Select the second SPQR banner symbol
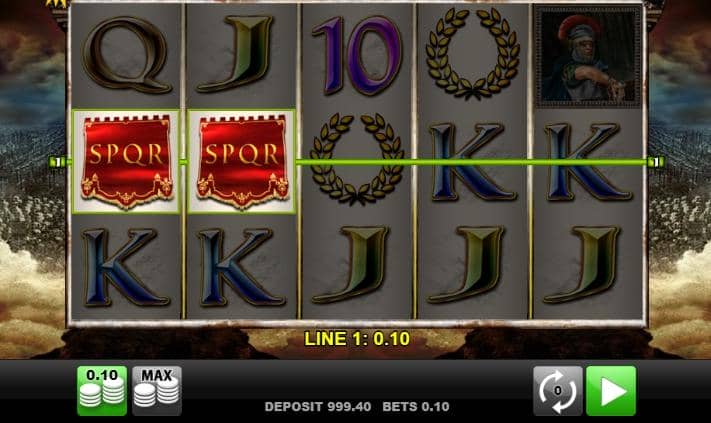This screenshot has width=711, height=423. click(x=242, y=161)
